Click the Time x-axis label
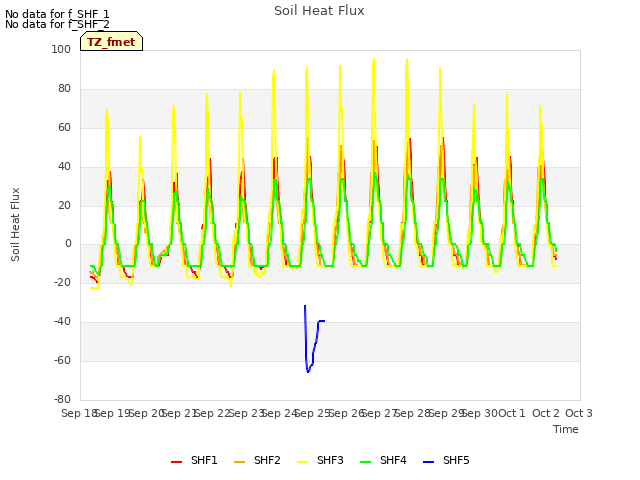This screenshot has width=640, height=480. (x=566, y=429)
